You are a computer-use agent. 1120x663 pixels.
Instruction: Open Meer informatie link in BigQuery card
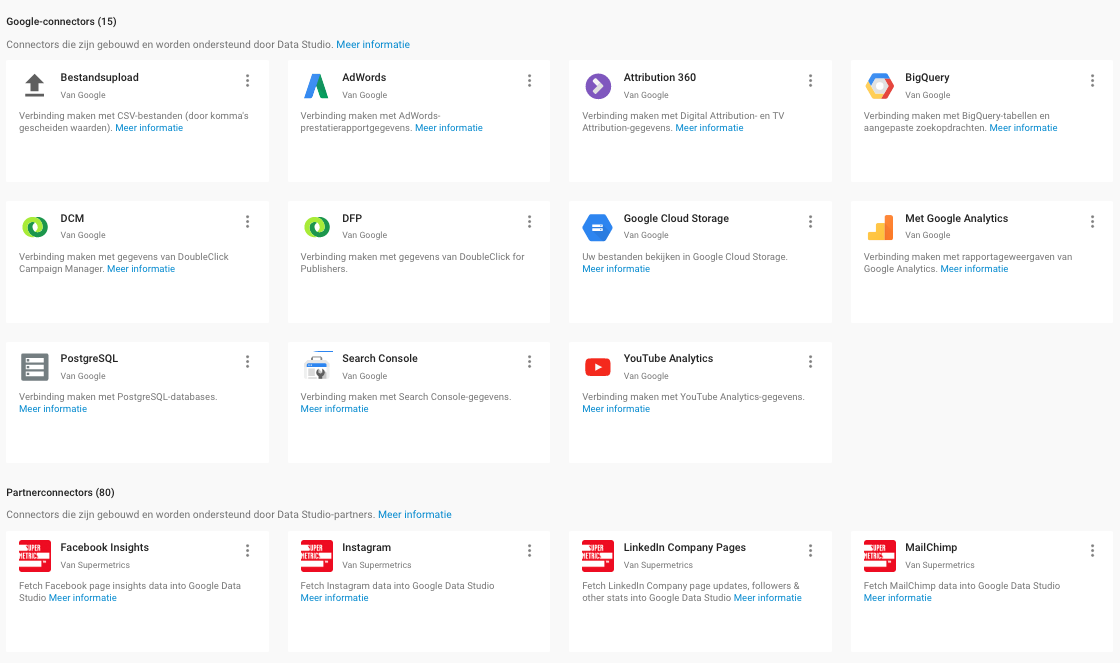click(x=1023, y=128)
